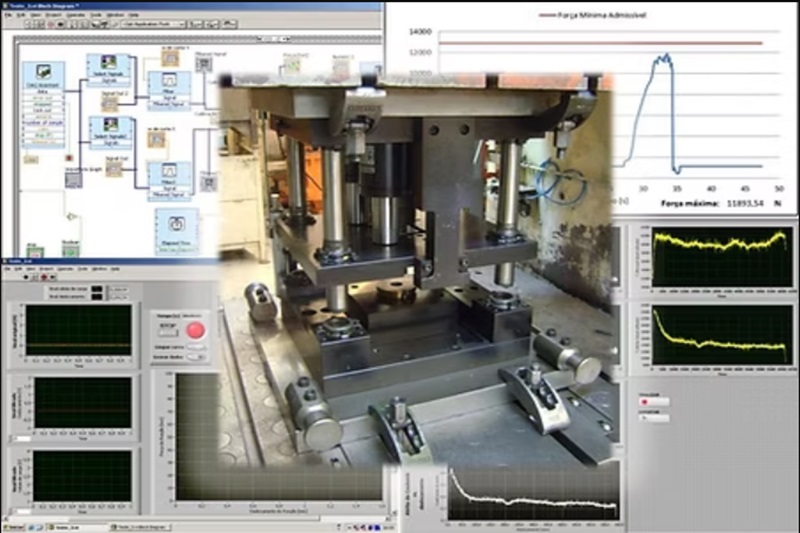This screenshot has width=800, height=533.
Task: Click Run arrow in front panel toolbar
Action: (26, 277)
